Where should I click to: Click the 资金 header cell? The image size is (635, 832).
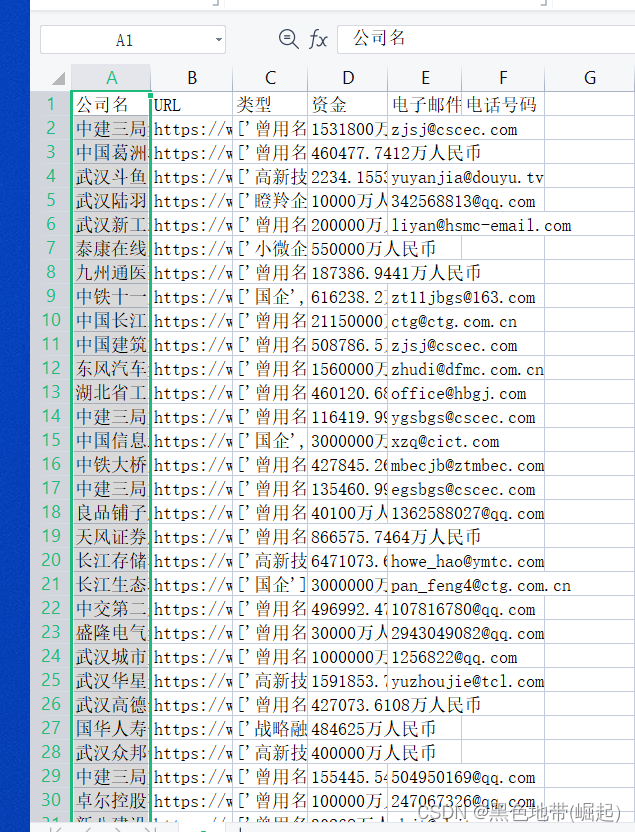[348, 105]
